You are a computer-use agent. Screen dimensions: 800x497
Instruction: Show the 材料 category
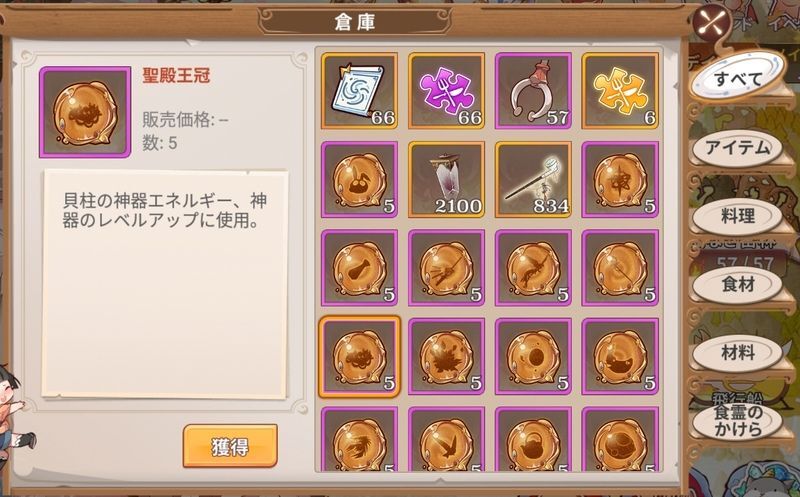pos(737,353)
